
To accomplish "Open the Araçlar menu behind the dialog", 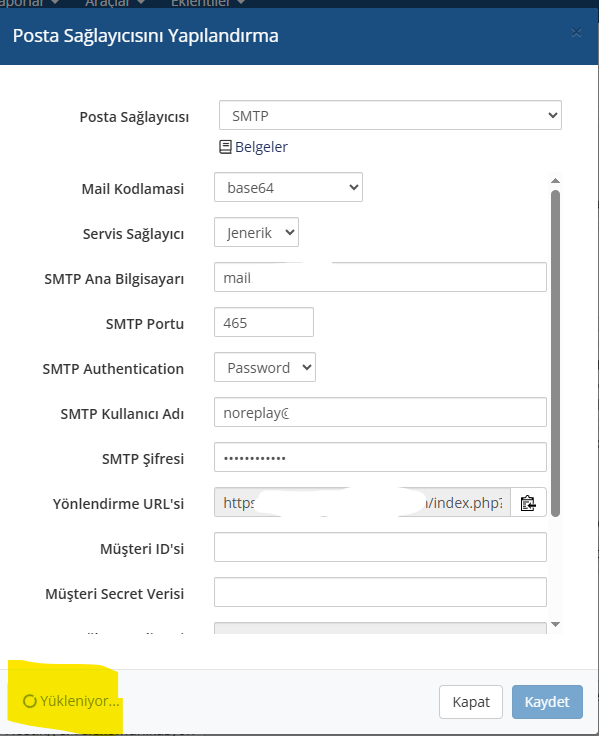I will (114, 3).
